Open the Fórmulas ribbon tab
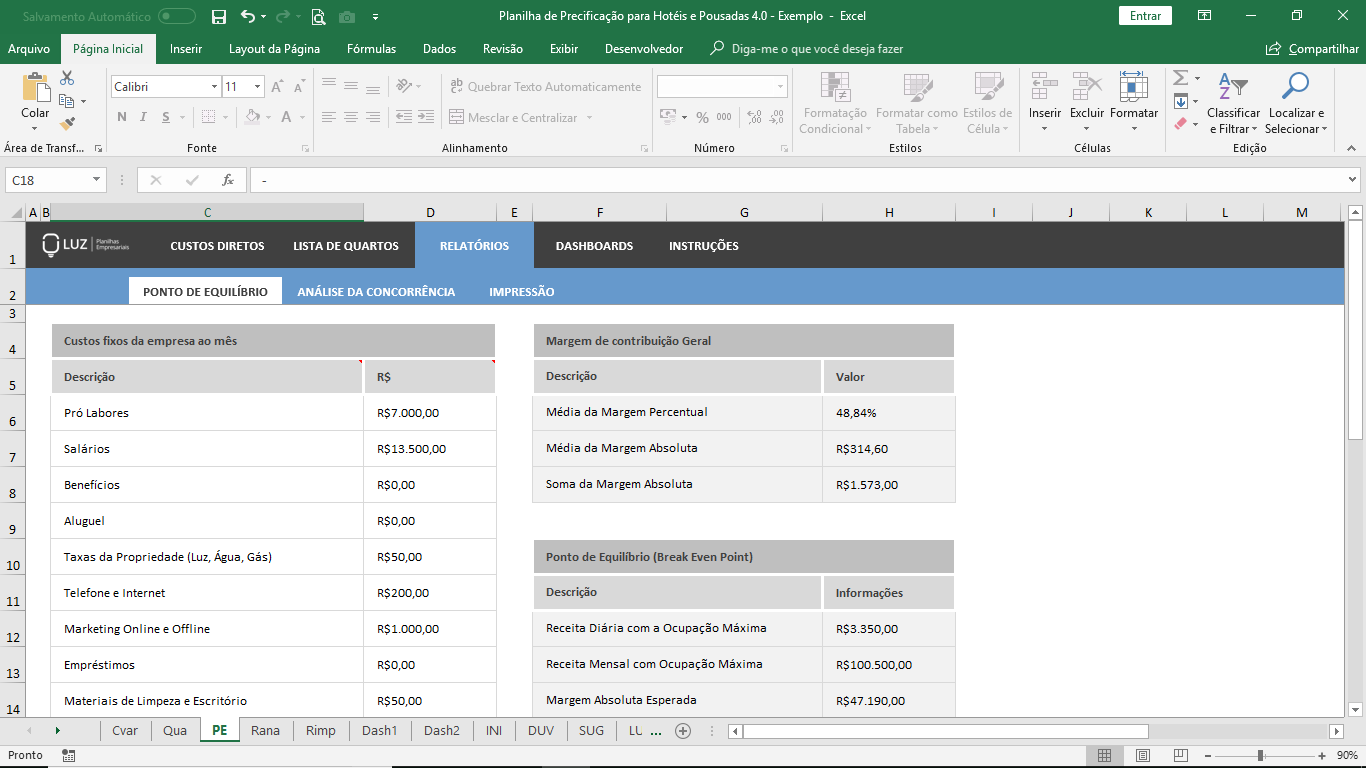This screenshot has height=768, width=1366. pyautogui.click(x=371, y=49)
